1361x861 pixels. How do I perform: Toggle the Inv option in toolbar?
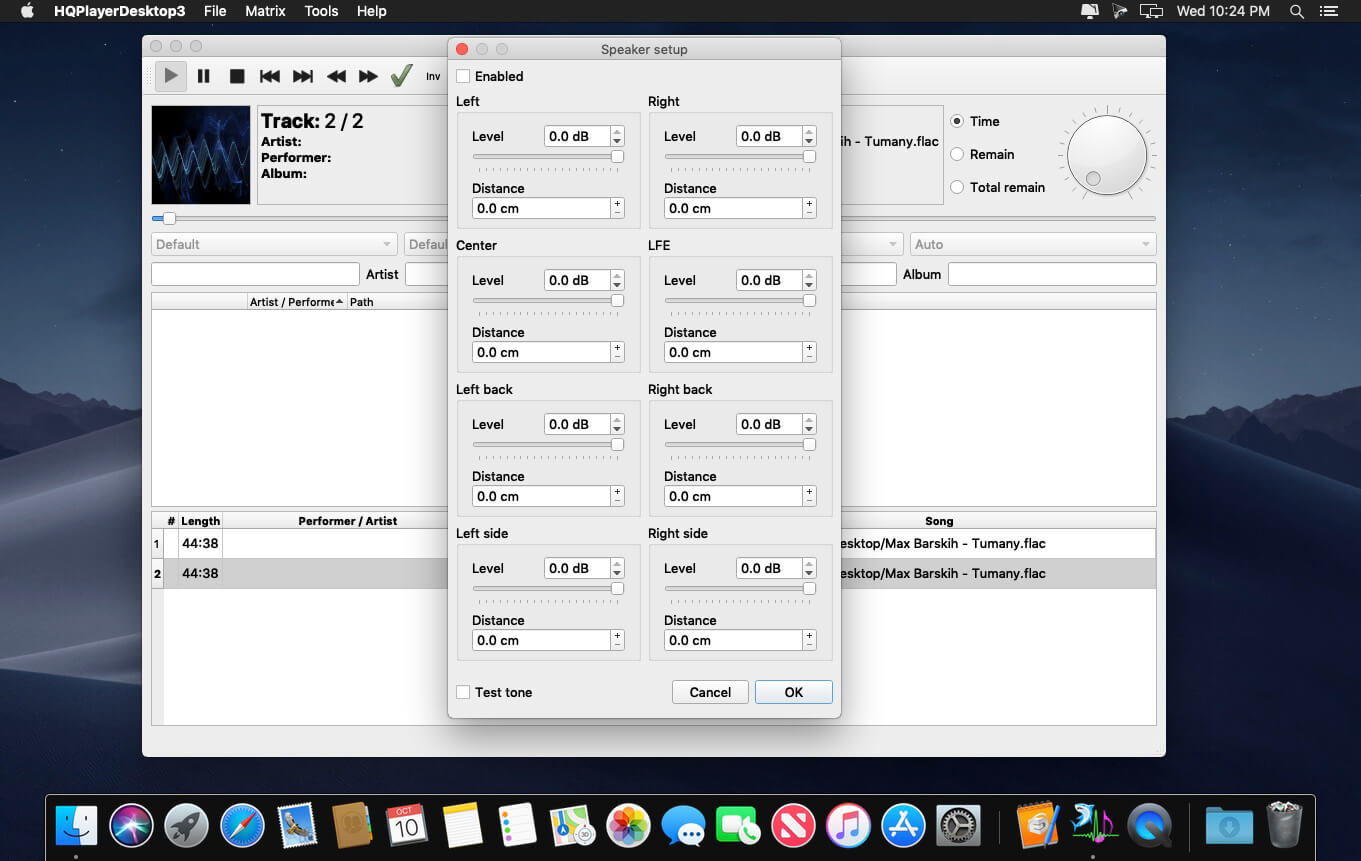click(x=433, y=76)
